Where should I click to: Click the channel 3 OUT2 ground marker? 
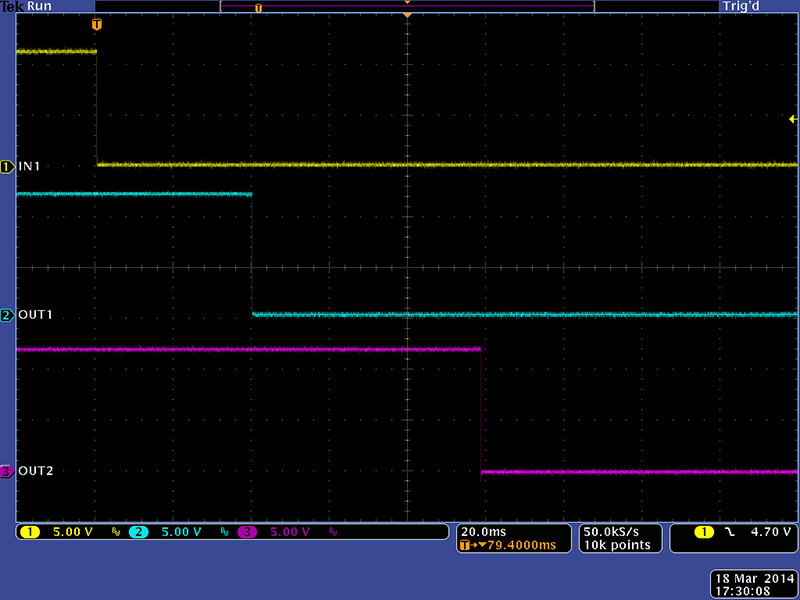(x=7, y=471)
